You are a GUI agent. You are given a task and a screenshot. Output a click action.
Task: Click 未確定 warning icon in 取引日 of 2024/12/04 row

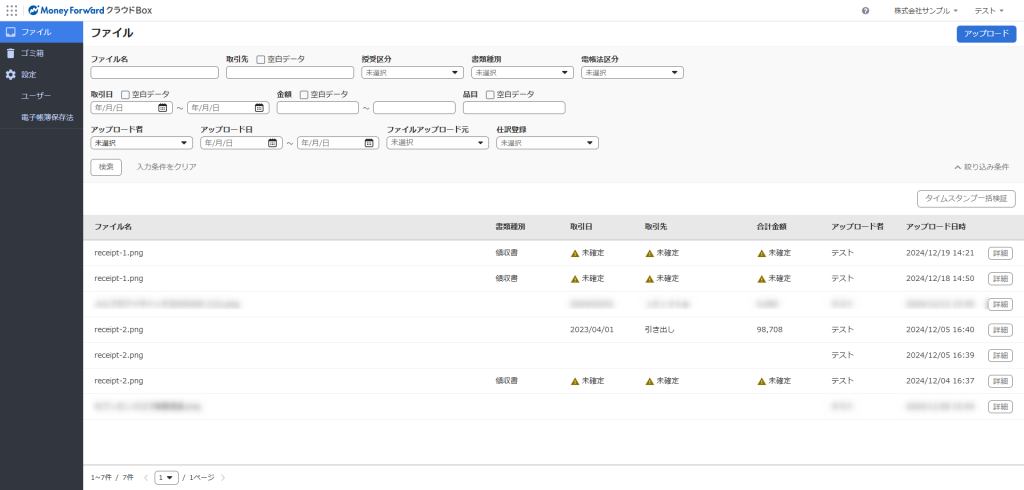pyautogui.click(x=575, y=382)
